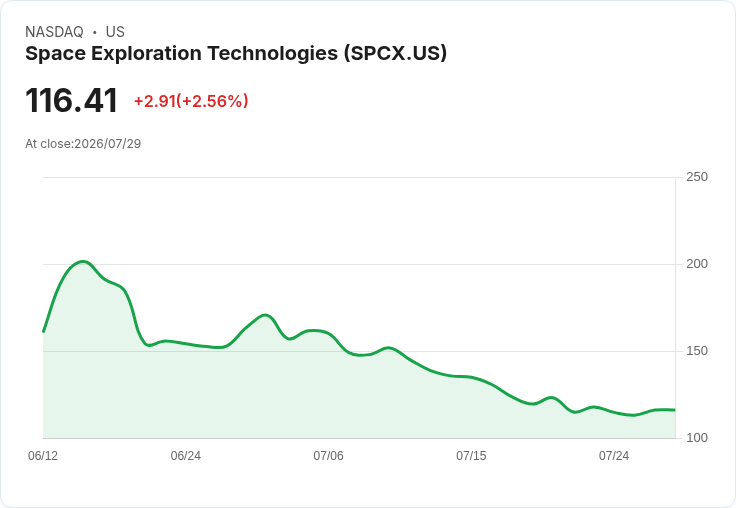Image resolution: width=736 pixels, height=508 pixels.
Task: Click the line's starting point at 06/12
Action: (43, 331)
